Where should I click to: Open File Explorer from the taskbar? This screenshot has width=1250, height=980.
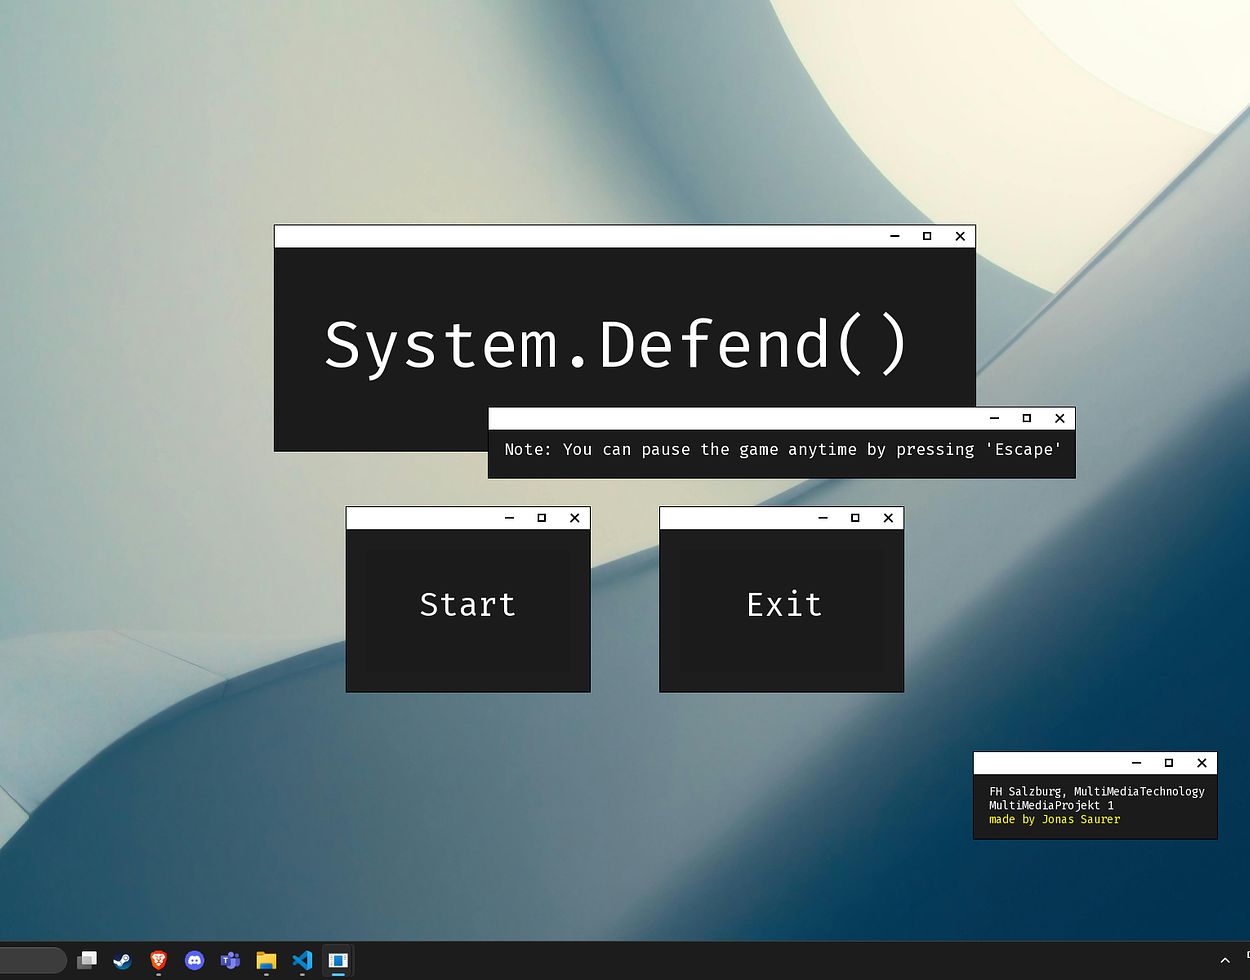(266, 961)
